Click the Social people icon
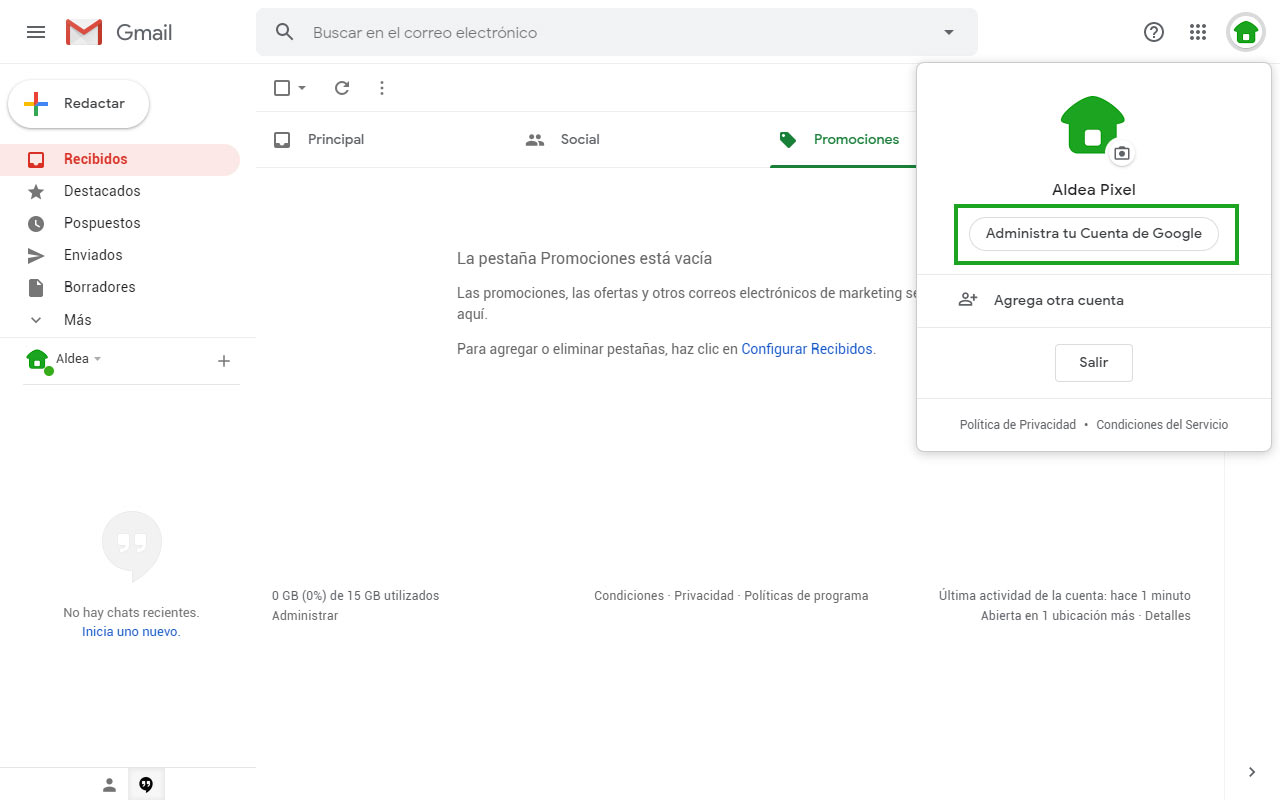This screenshot has height=800, width=1280. 535,140
